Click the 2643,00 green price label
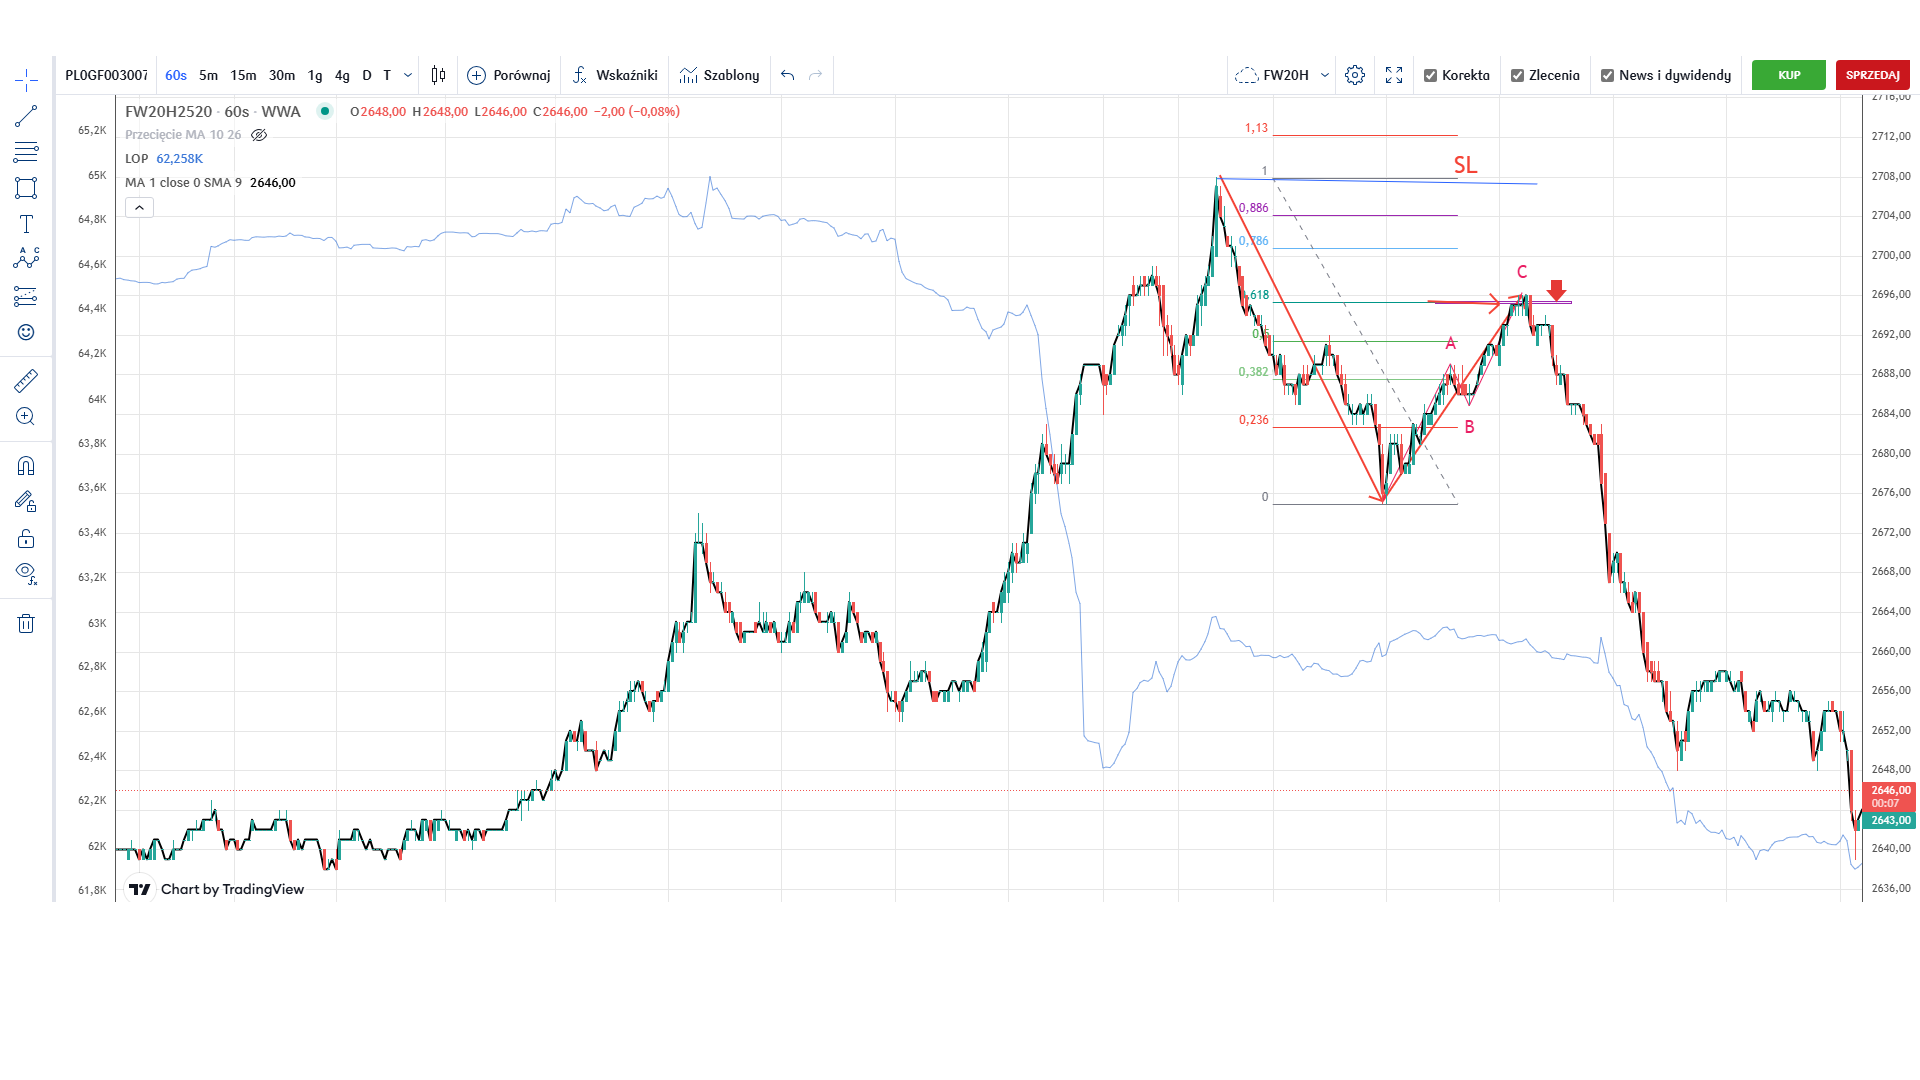Viewport: 1920px width, 1080px height. (1889, 820)
